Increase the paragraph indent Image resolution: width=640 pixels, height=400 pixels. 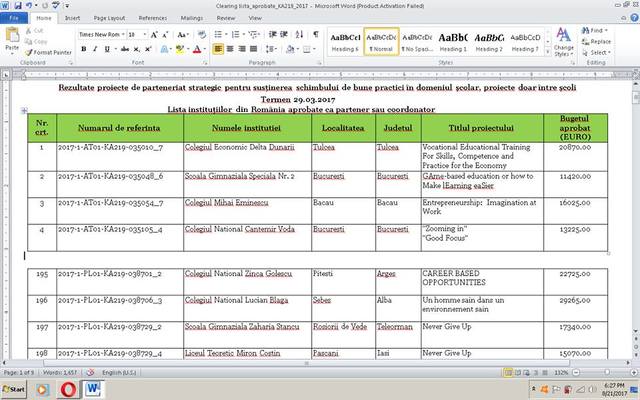pos(284,35)
